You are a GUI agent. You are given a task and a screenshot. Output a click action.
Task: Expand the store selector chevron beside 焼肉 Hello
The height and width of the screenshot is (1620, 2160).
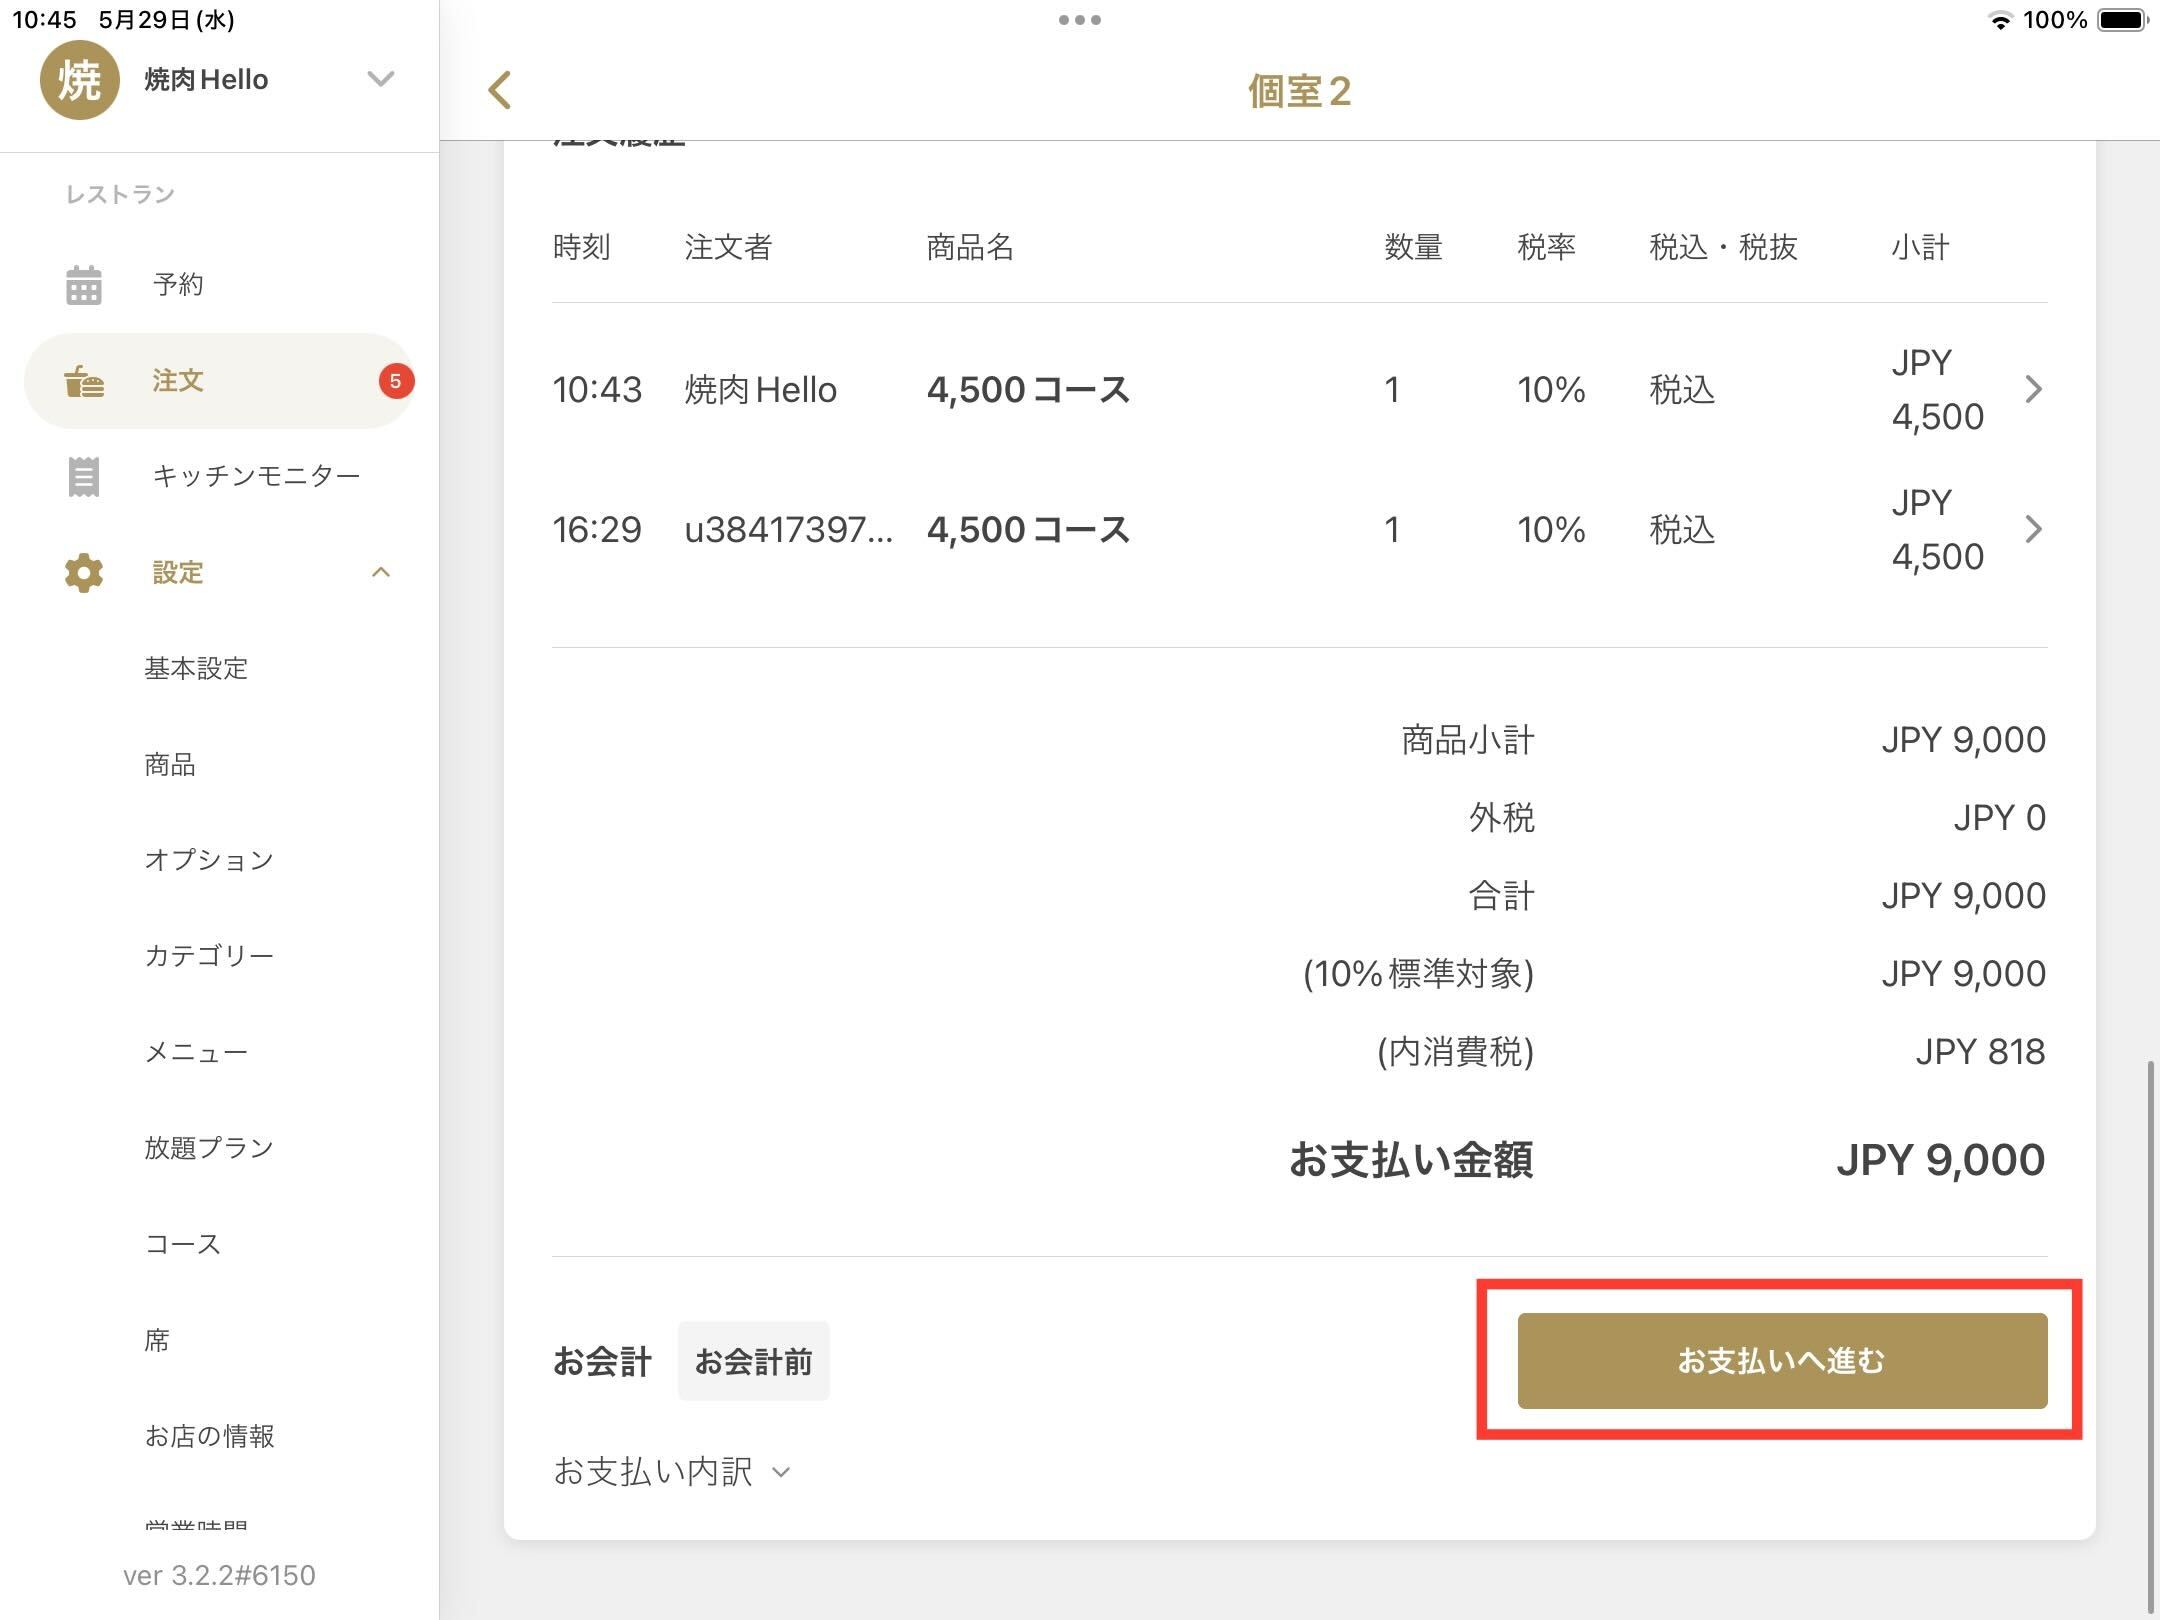[380, 79]
